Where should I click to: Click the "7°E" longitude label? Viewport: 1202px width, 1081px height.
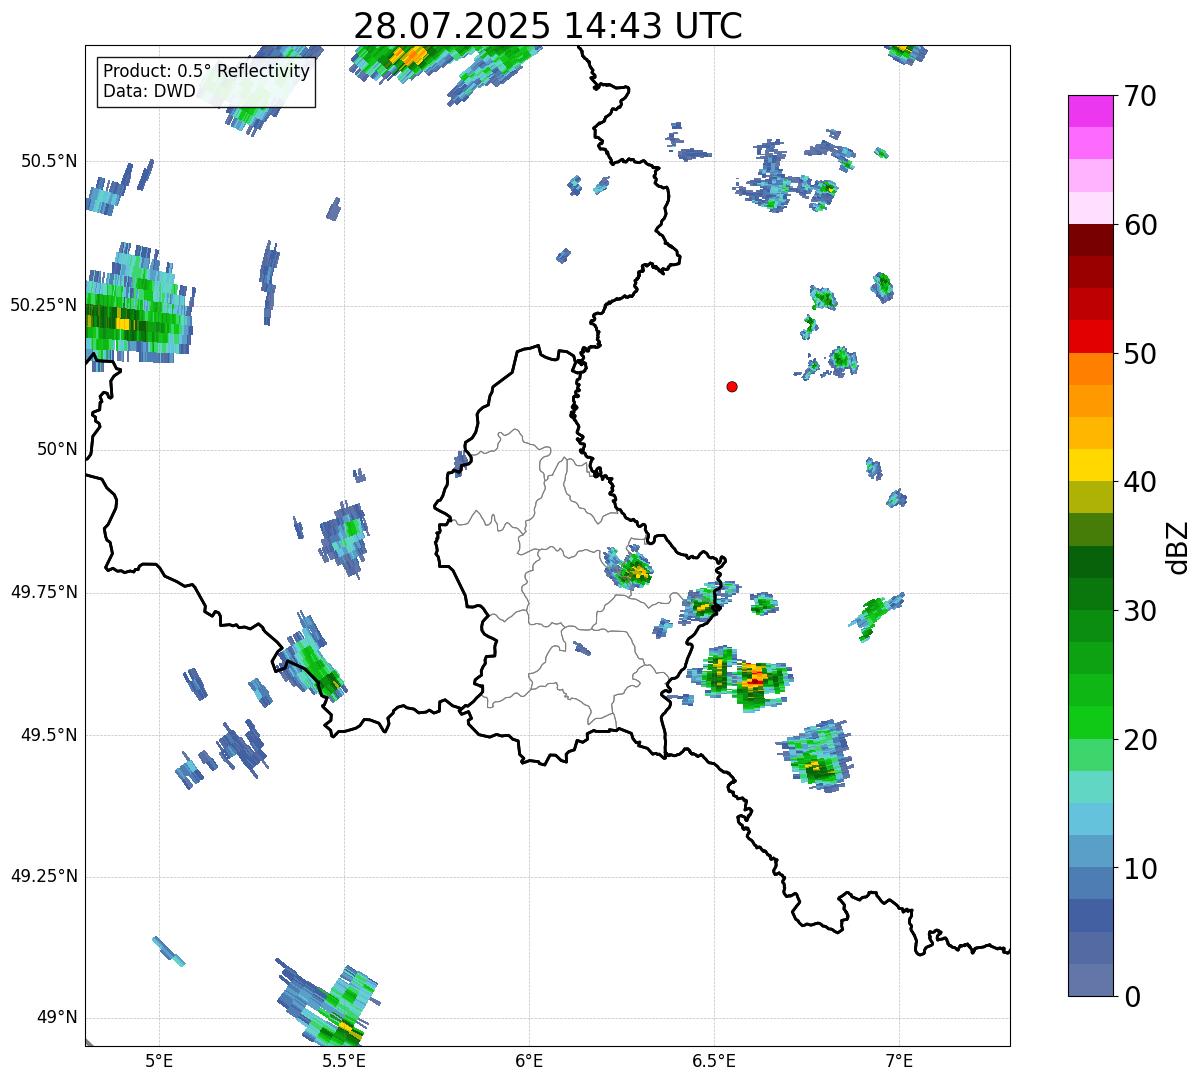[x=899, y=1060]
